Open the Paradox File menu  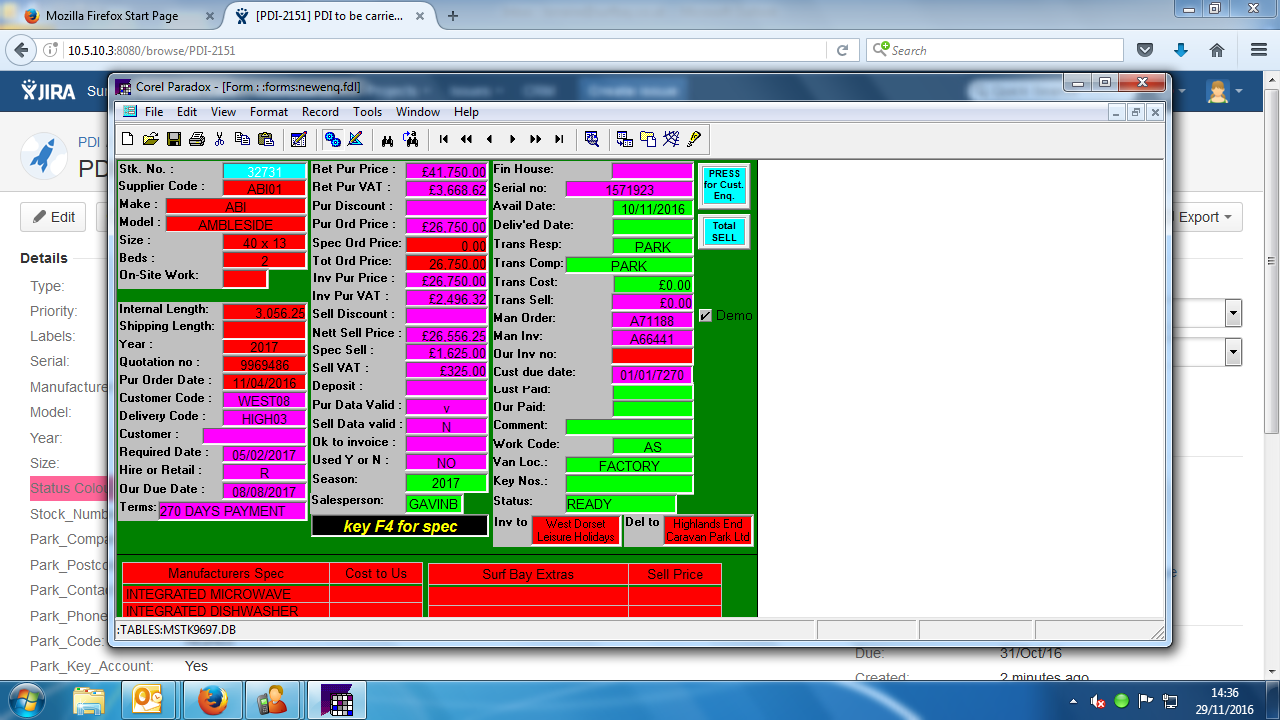point(154,112)
